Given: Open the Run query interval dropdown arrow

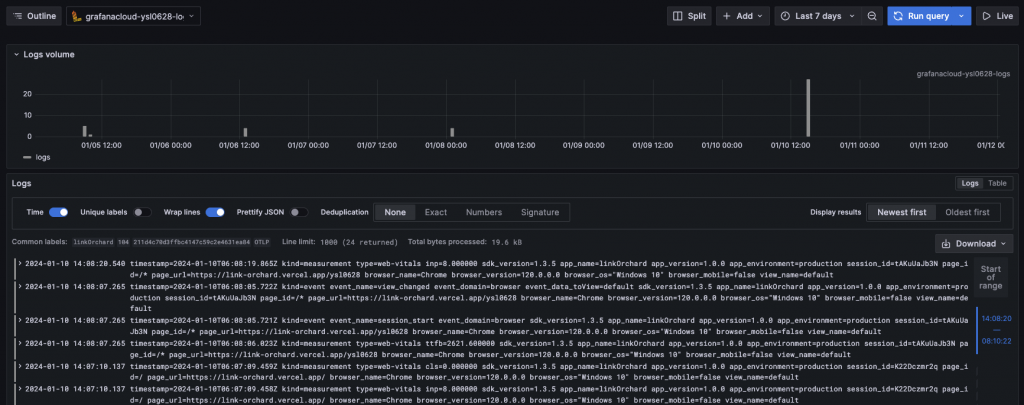Looking at the screenshot, I should pos(961,16).
